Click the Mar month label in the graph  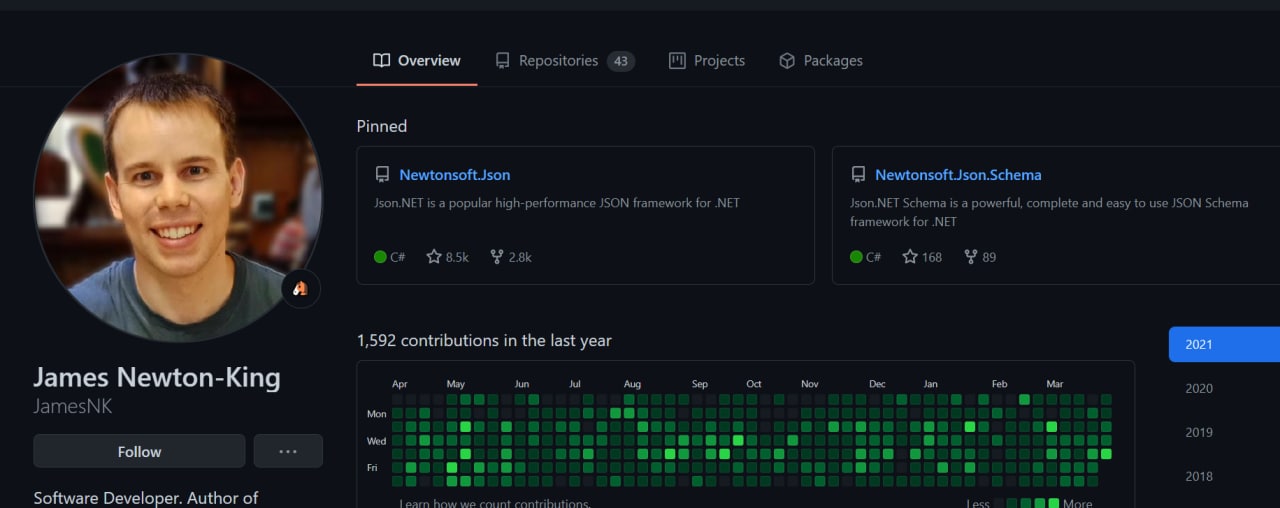tap(1055, 384)
